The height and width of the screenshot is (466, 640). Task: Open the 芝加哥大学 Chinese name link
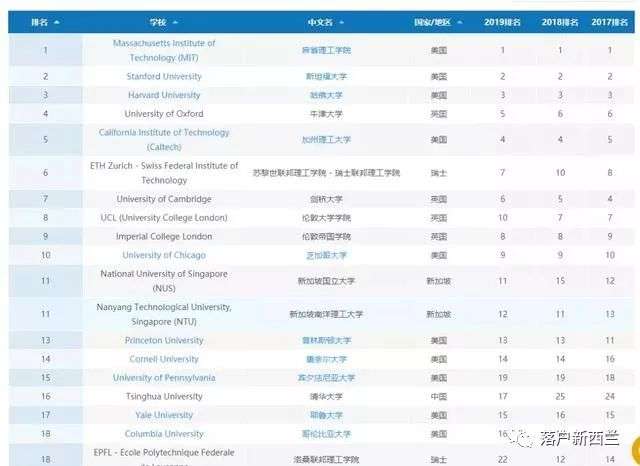pyautogui.click(x=326, y=255)
